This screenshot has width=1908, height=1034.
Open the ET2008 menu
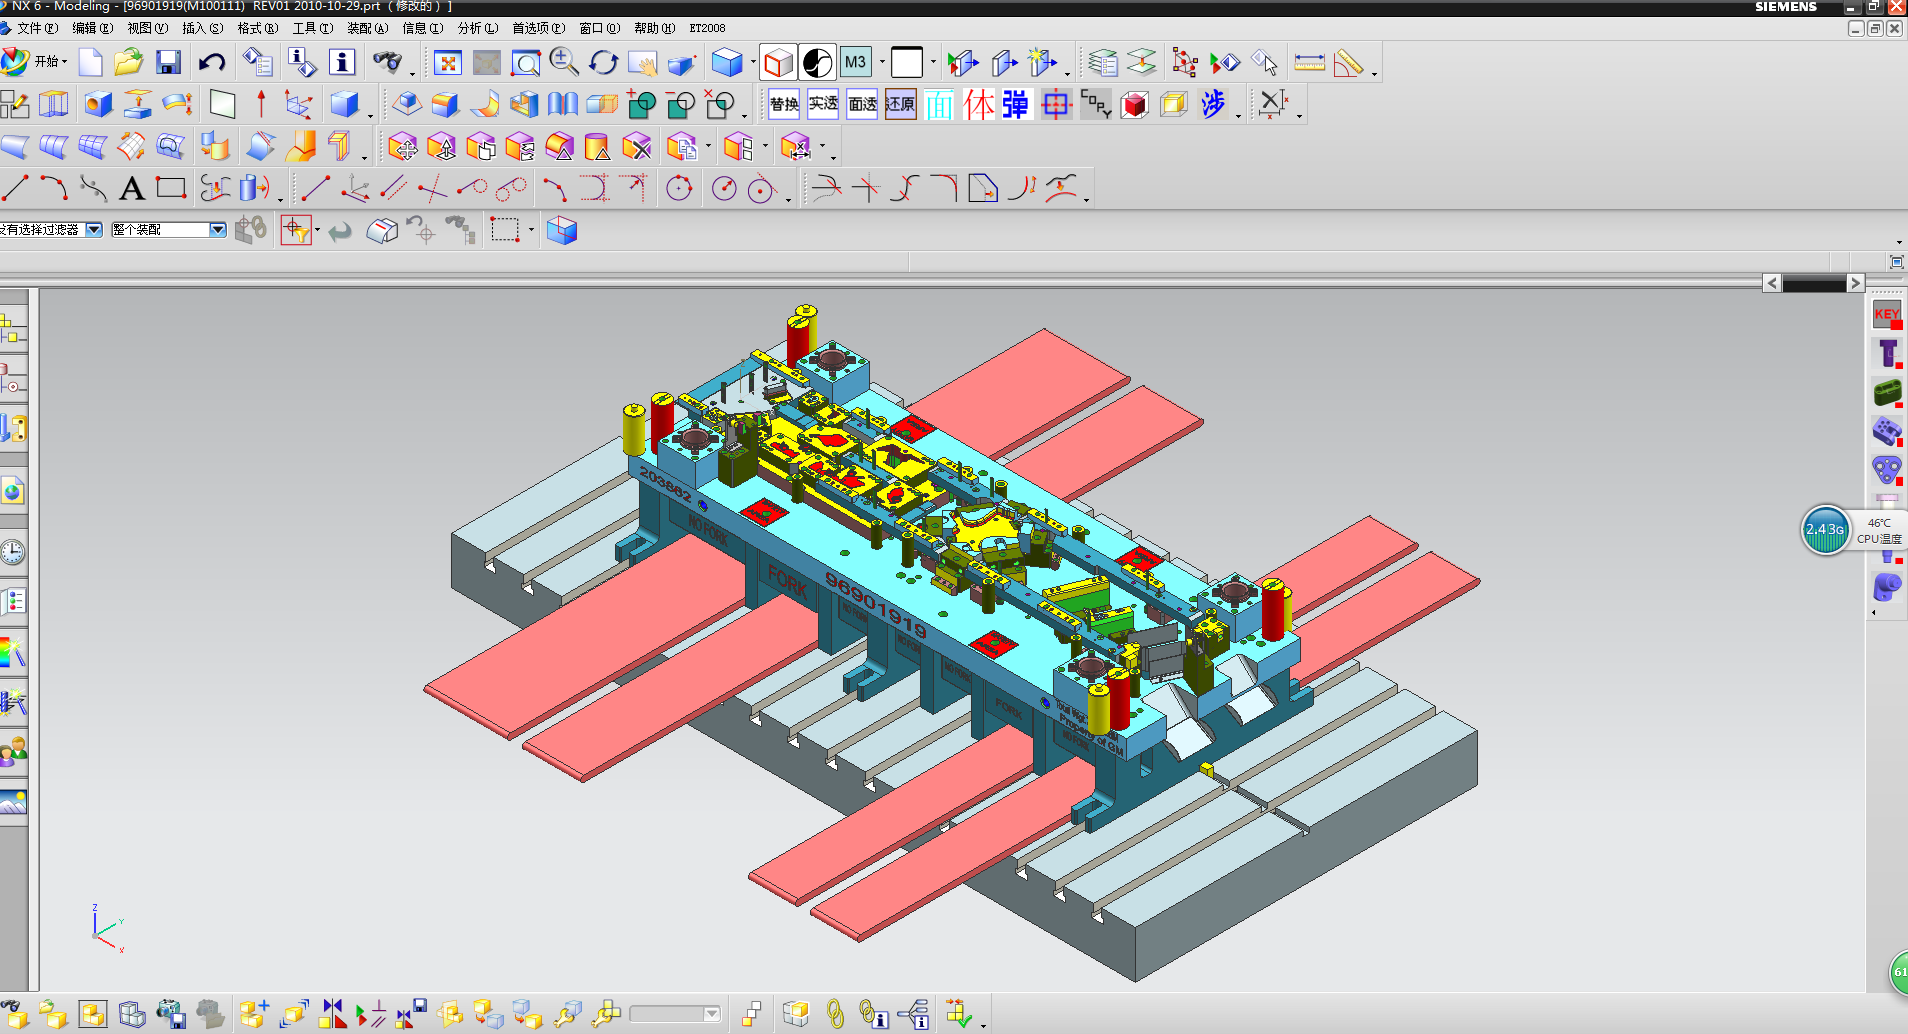[707, 28]
